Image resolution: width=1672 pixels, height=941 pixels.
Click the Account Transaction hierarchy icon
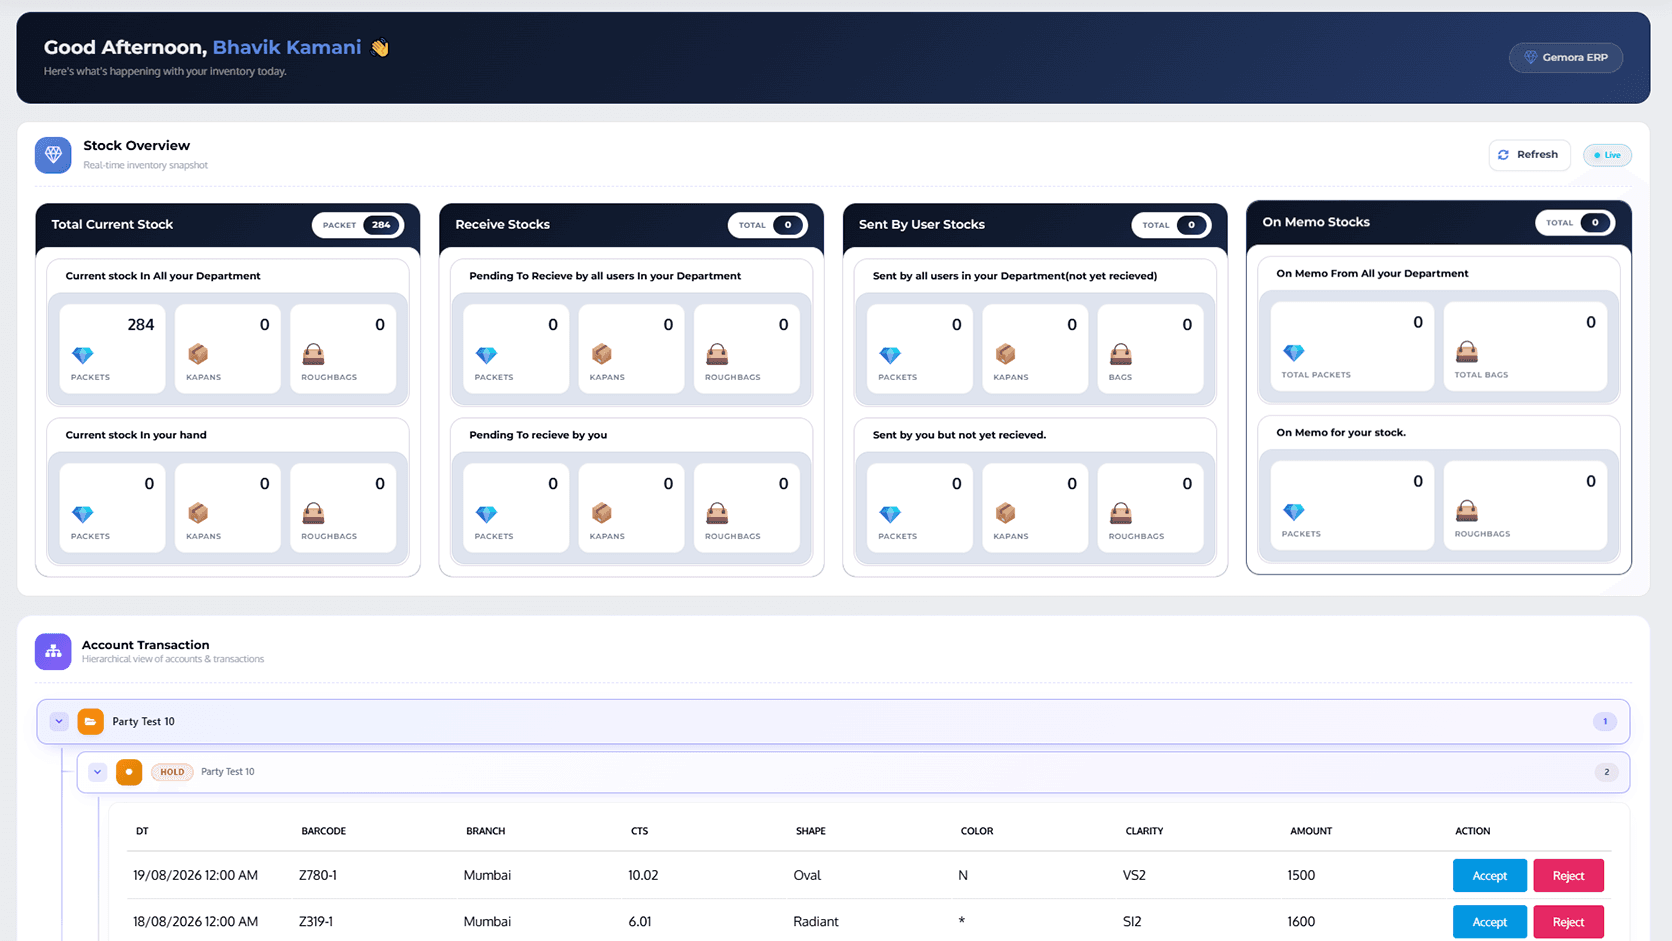point(53,651)
